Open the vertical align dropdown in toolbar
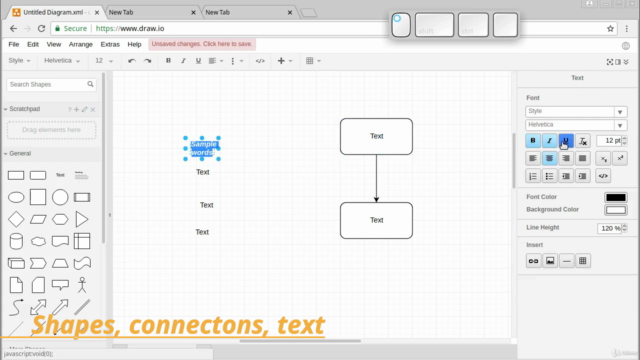The height and width of the screenshot is (360, 640). click(x=237, y=61)
